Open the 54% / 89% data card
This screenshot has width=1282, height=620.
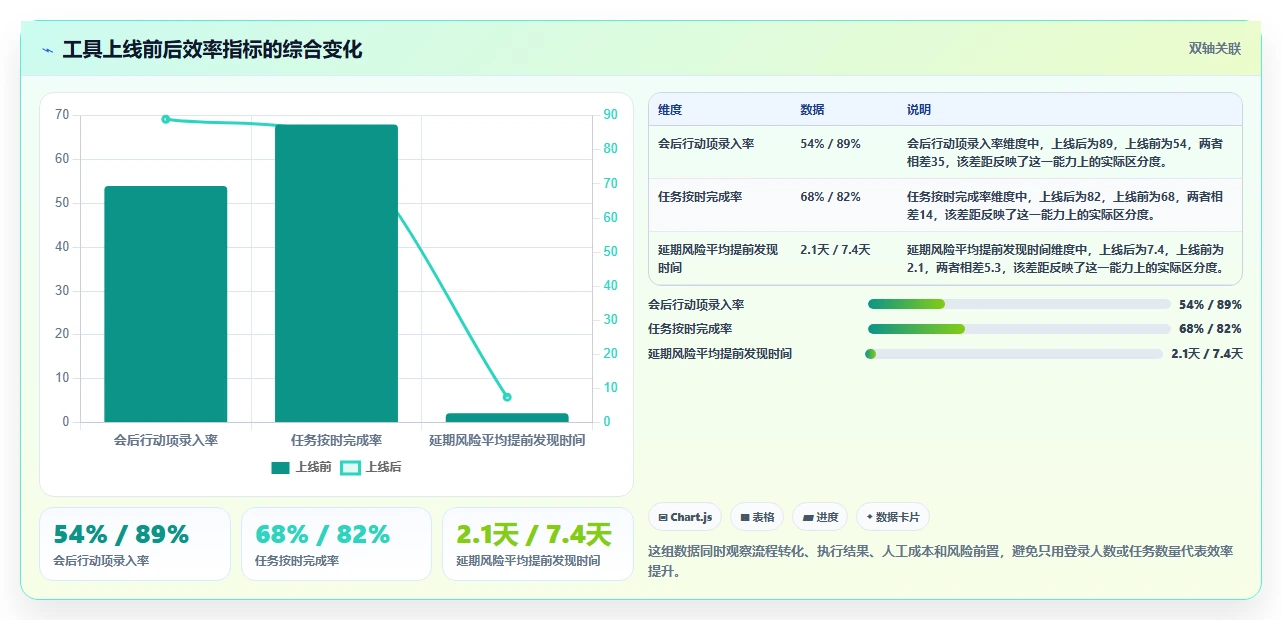pyautogui.click(x=135, y=544)
